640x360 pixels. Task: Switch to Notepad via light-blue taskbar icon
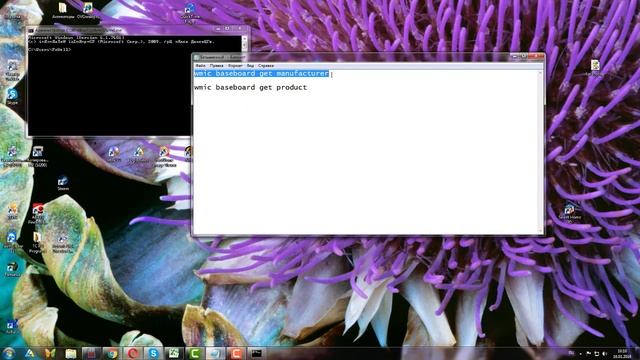point(215,353)
